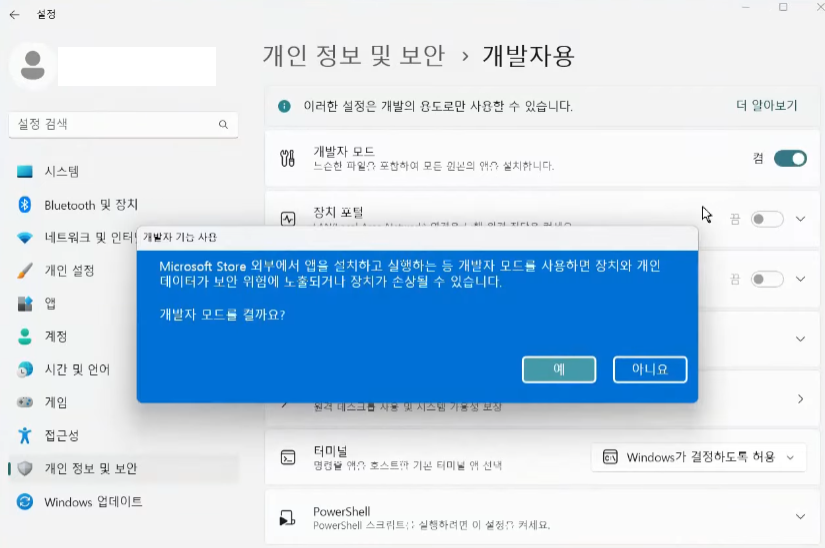This screenshot has width=825, height=548.
Task: Expand the 장치 포털 section chevron
Action: pos(800,219)
